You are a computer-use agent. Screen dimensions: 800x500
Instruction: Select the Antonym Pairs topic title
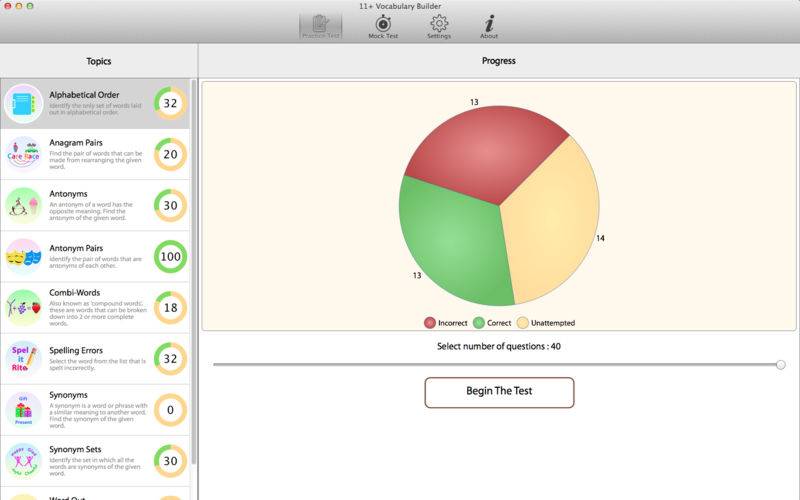point(76,248)
